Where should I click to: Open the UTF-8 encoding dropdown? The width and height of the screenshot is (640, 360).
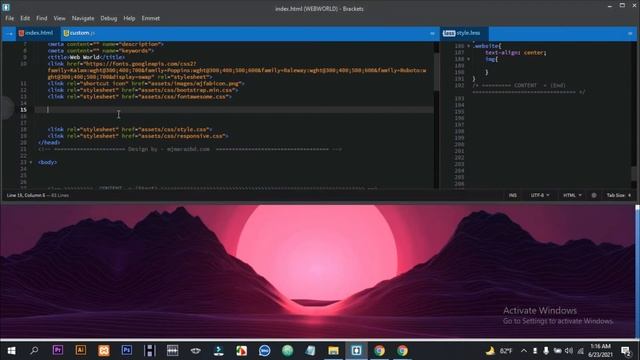pos(540,196)
